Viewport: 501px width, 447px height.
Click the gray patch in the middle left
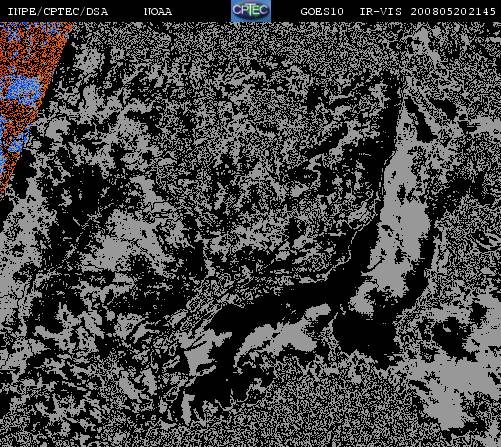pyautogui.click(x=117, y=247)
